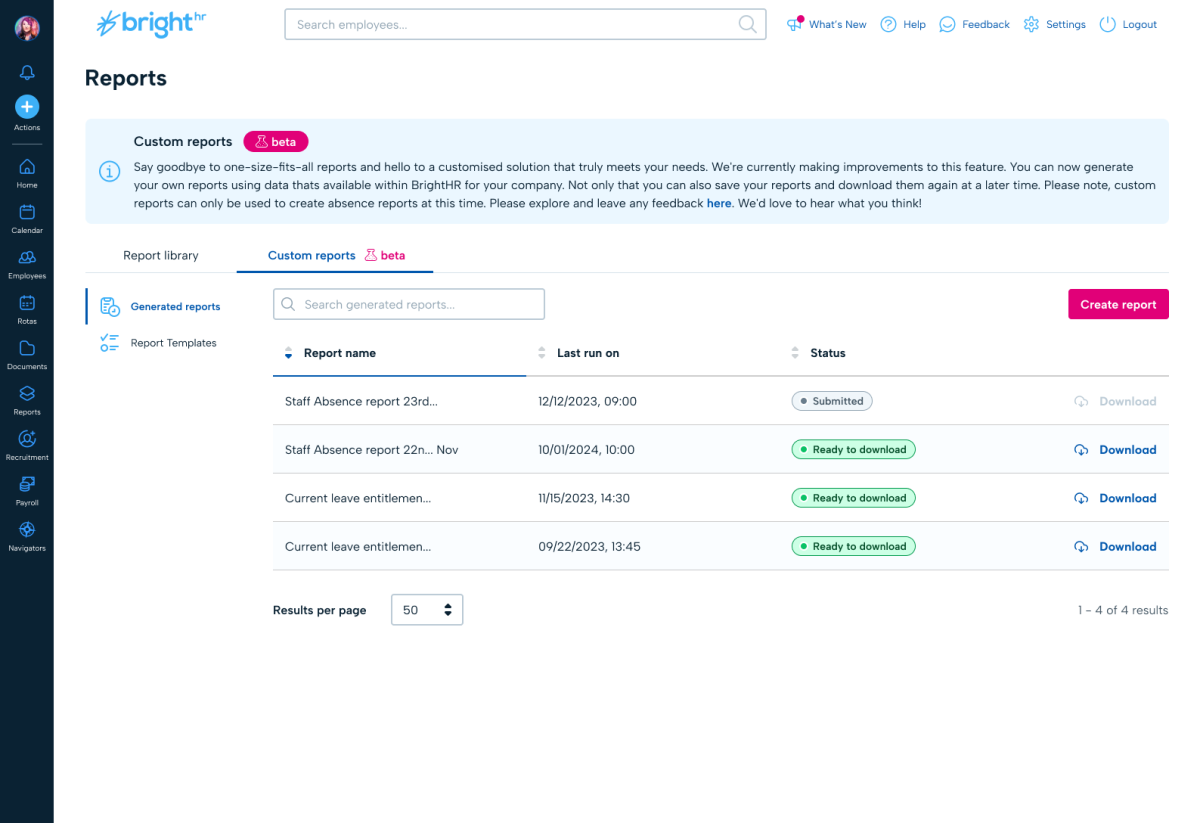1200x823 pixels.
Task: Sort reports by Status
Action: (829, 352)
